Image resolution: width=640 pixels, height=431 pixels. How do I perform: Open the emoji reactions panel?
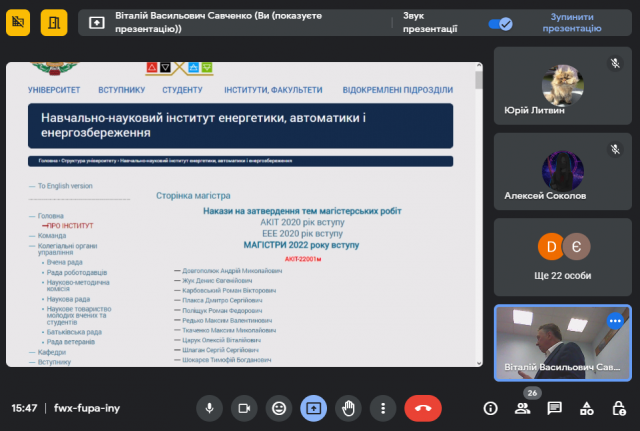(279, 408)
